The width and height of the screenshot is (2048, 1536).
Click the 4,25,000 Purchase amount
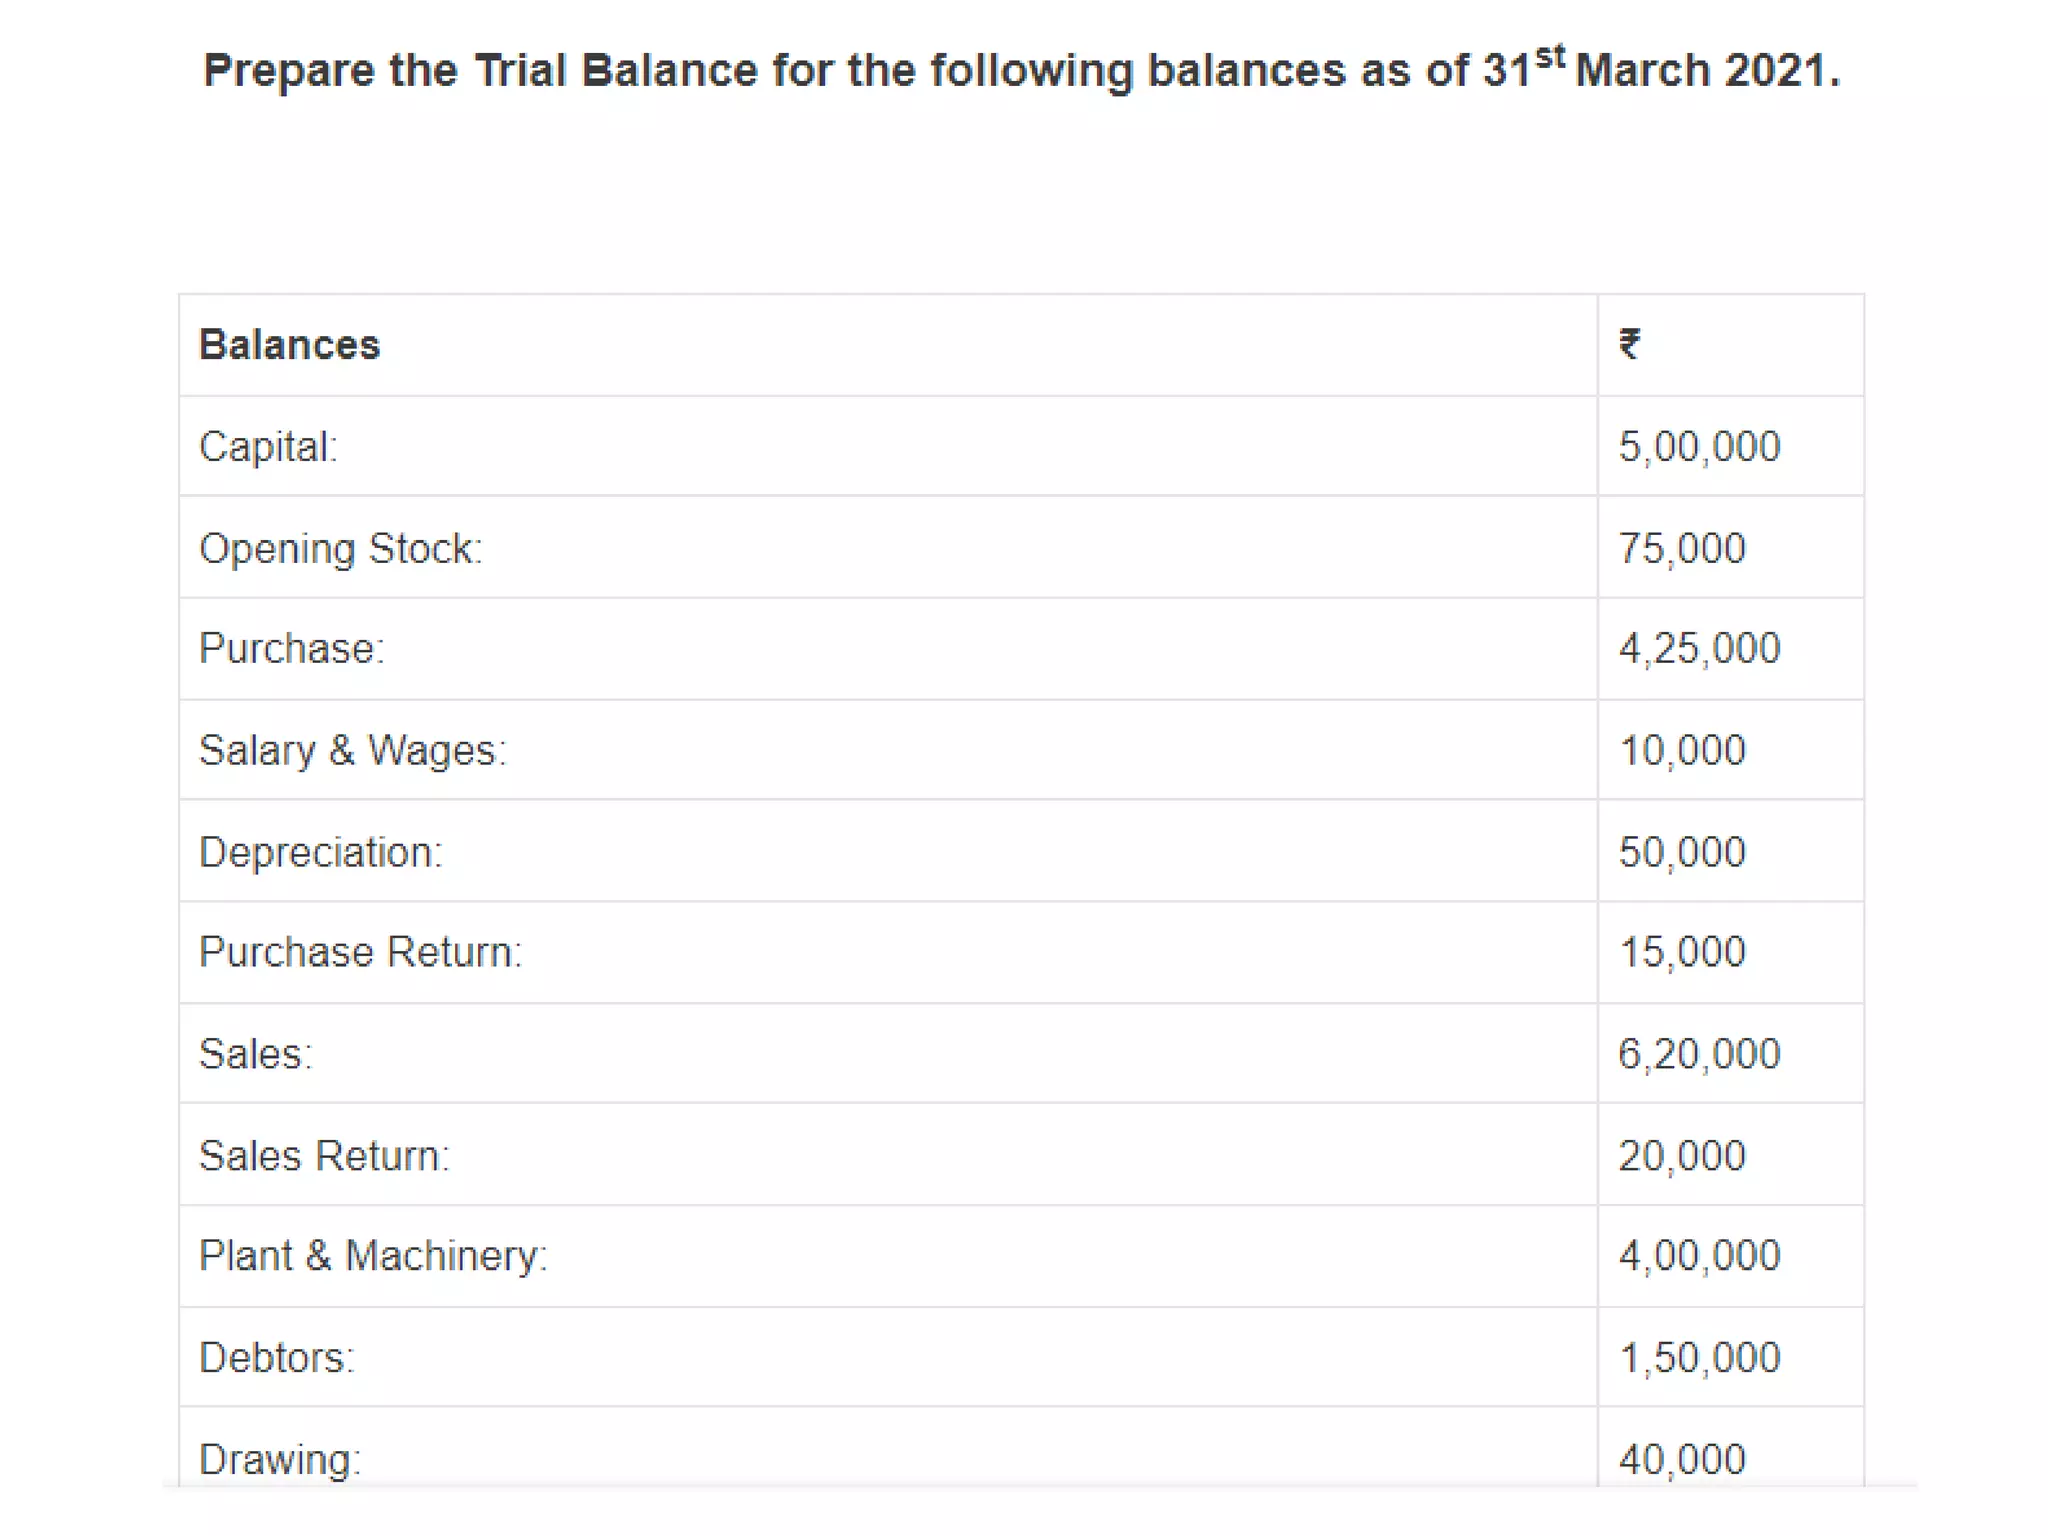[1699, 649]
